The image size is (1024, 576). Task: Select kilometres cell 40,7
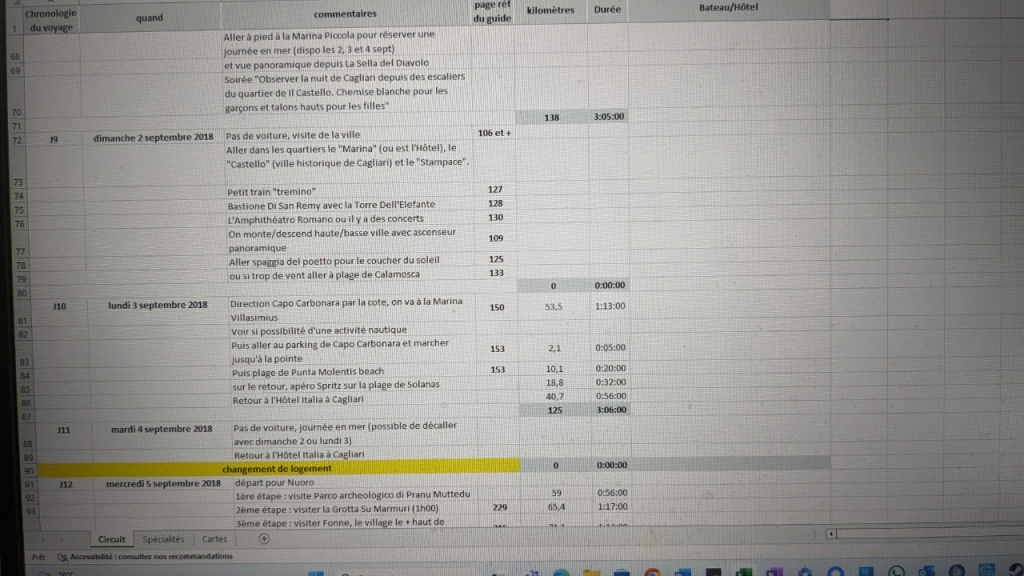555,396
